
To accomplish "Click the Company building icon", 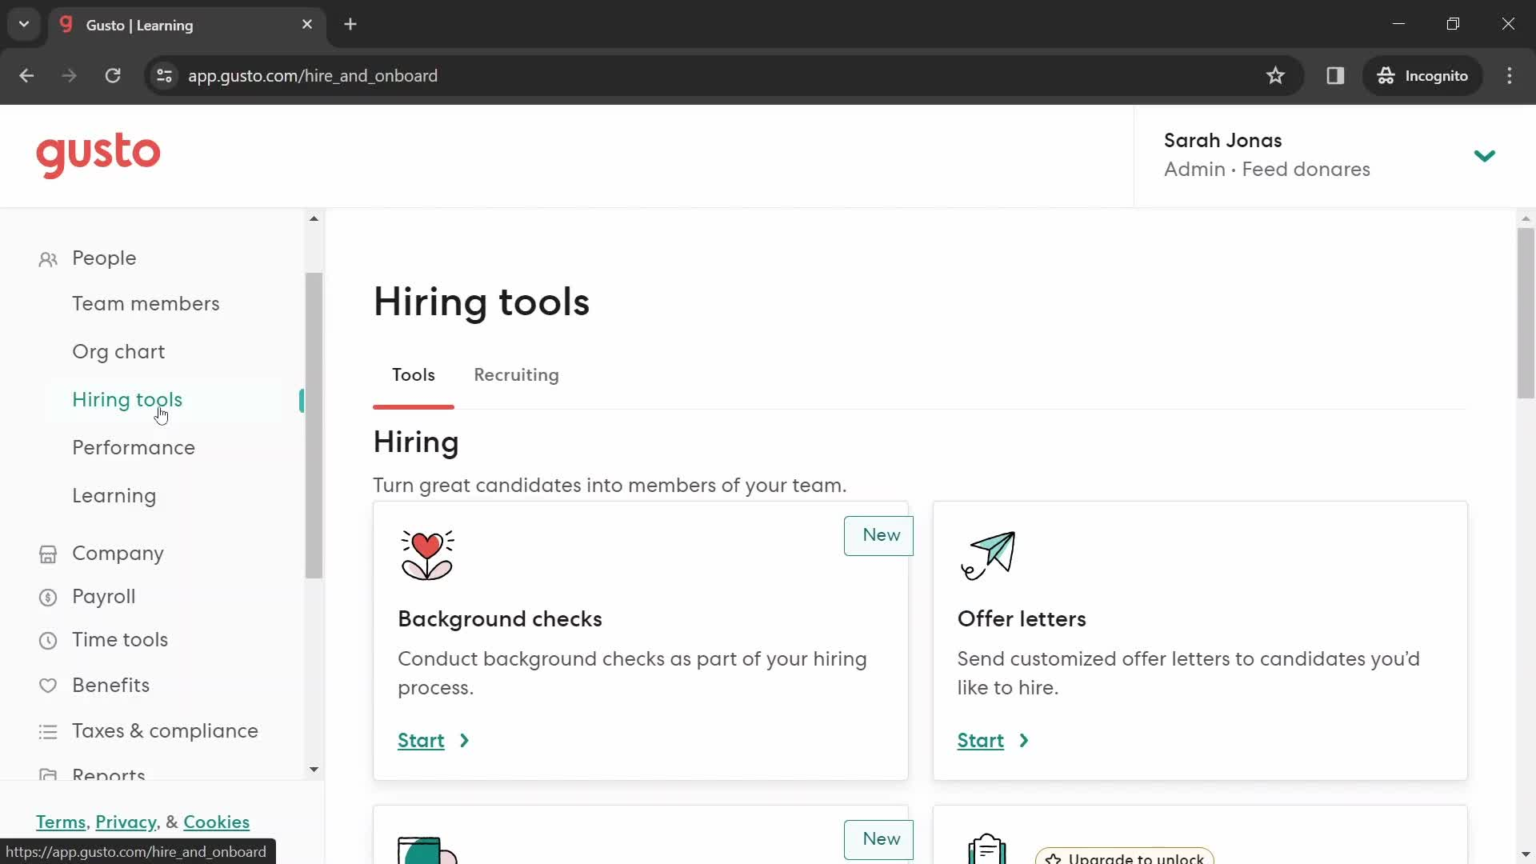I will [x=47, y=553].
